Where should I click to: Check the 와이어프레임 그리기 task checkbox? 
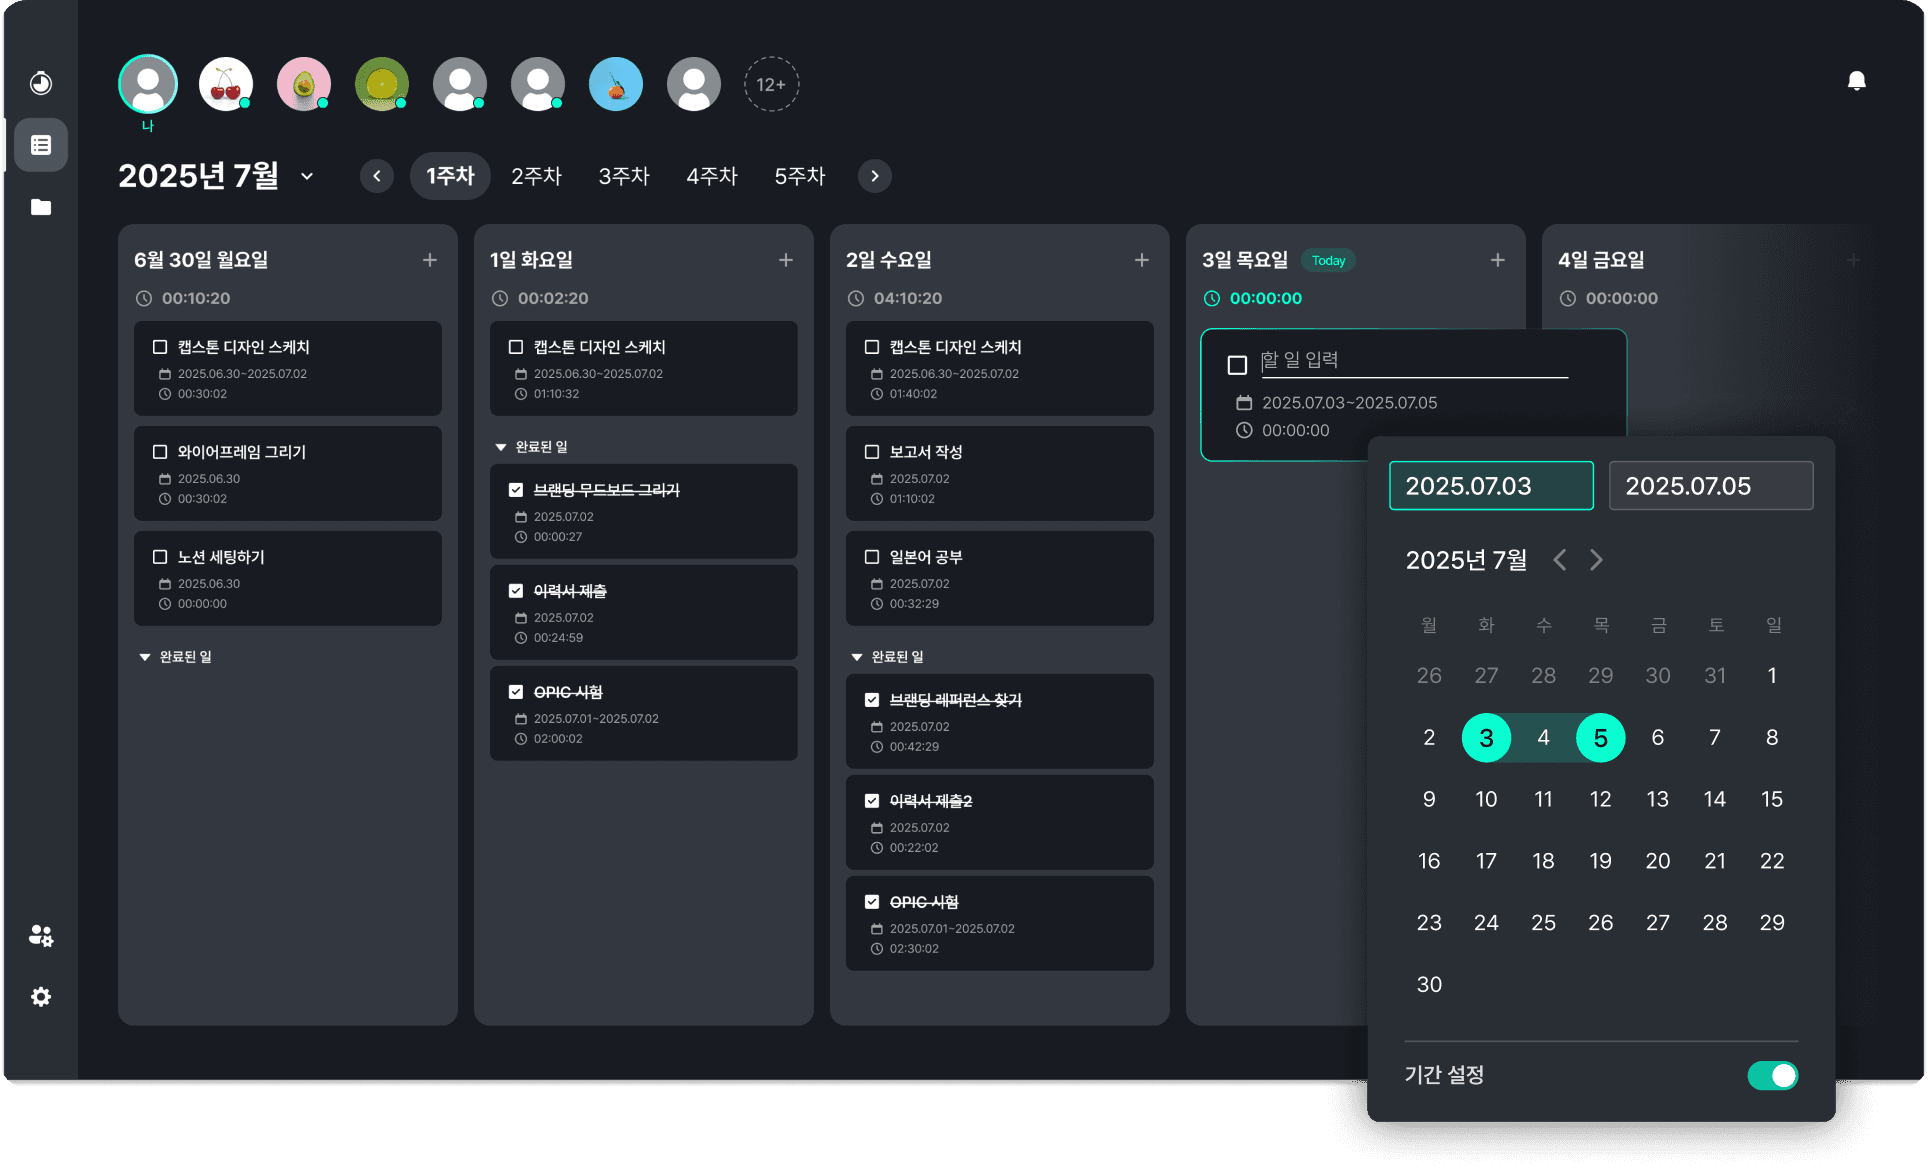[x=160, y=452]
